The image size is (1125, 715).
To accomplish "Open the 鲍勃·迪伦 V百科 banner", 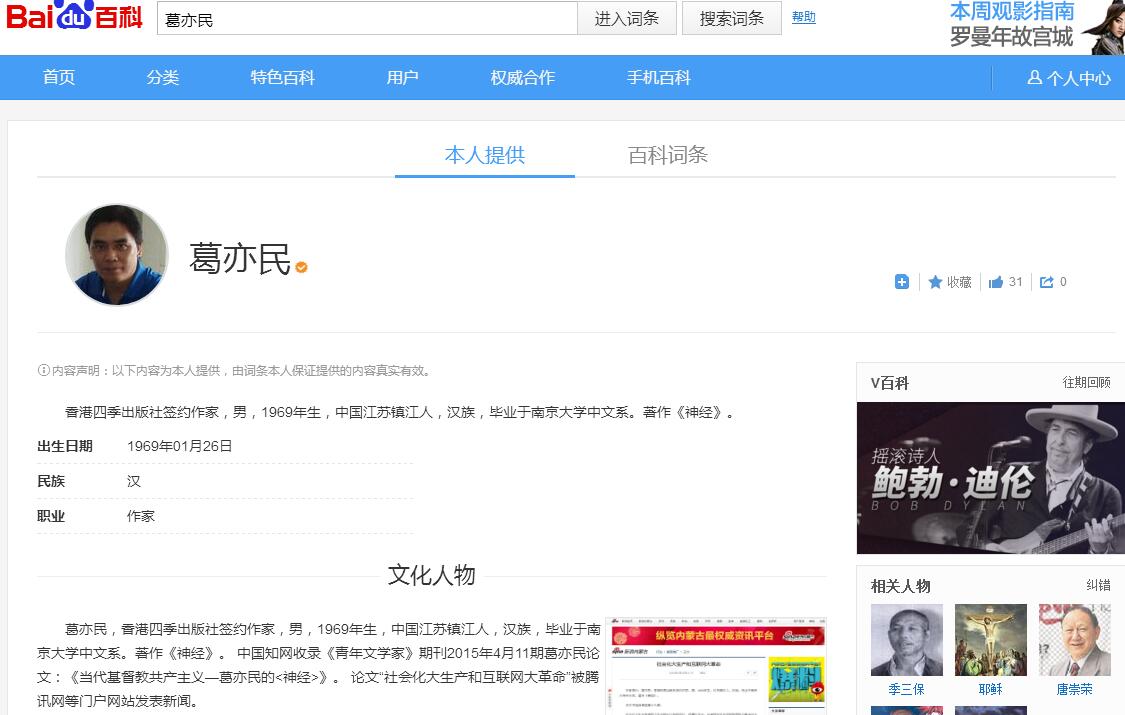I will point(990,478).
